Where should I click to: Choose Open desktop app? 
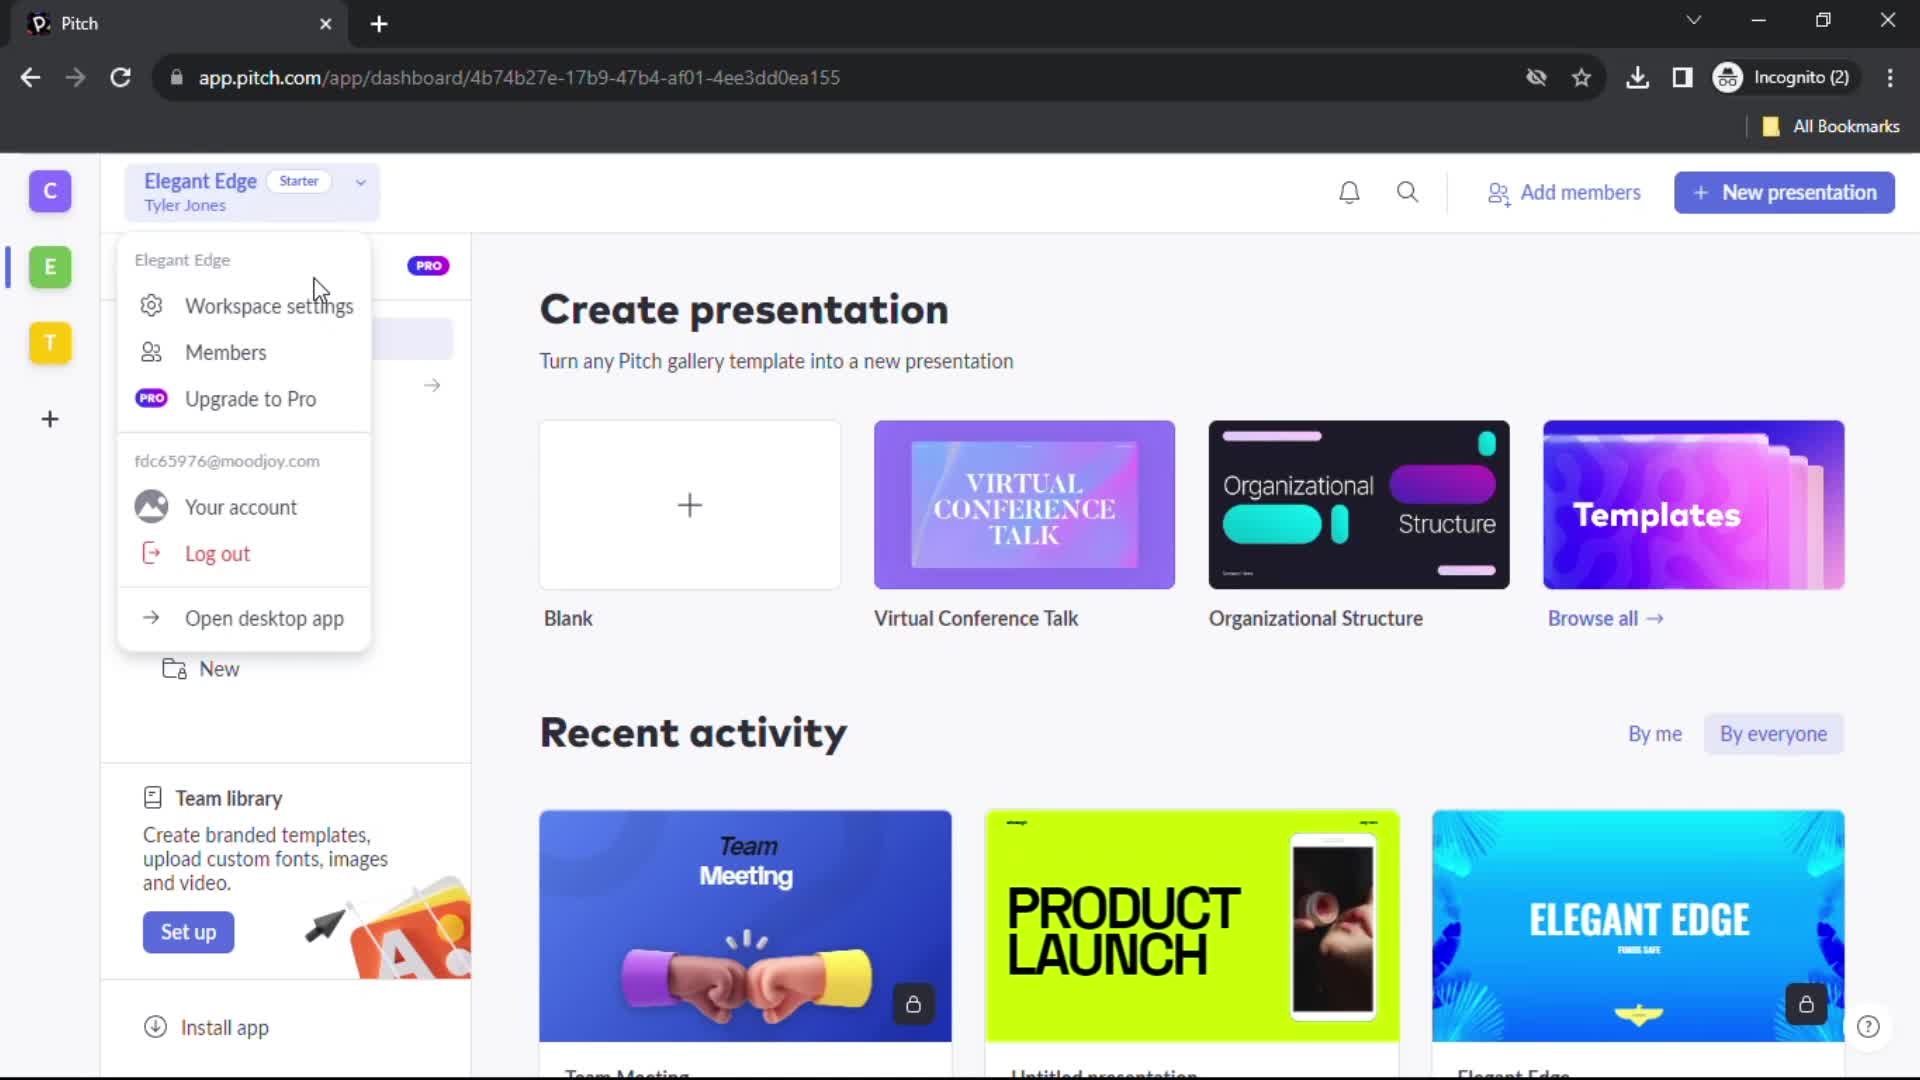pyautogui.click(x=245, y=618)
